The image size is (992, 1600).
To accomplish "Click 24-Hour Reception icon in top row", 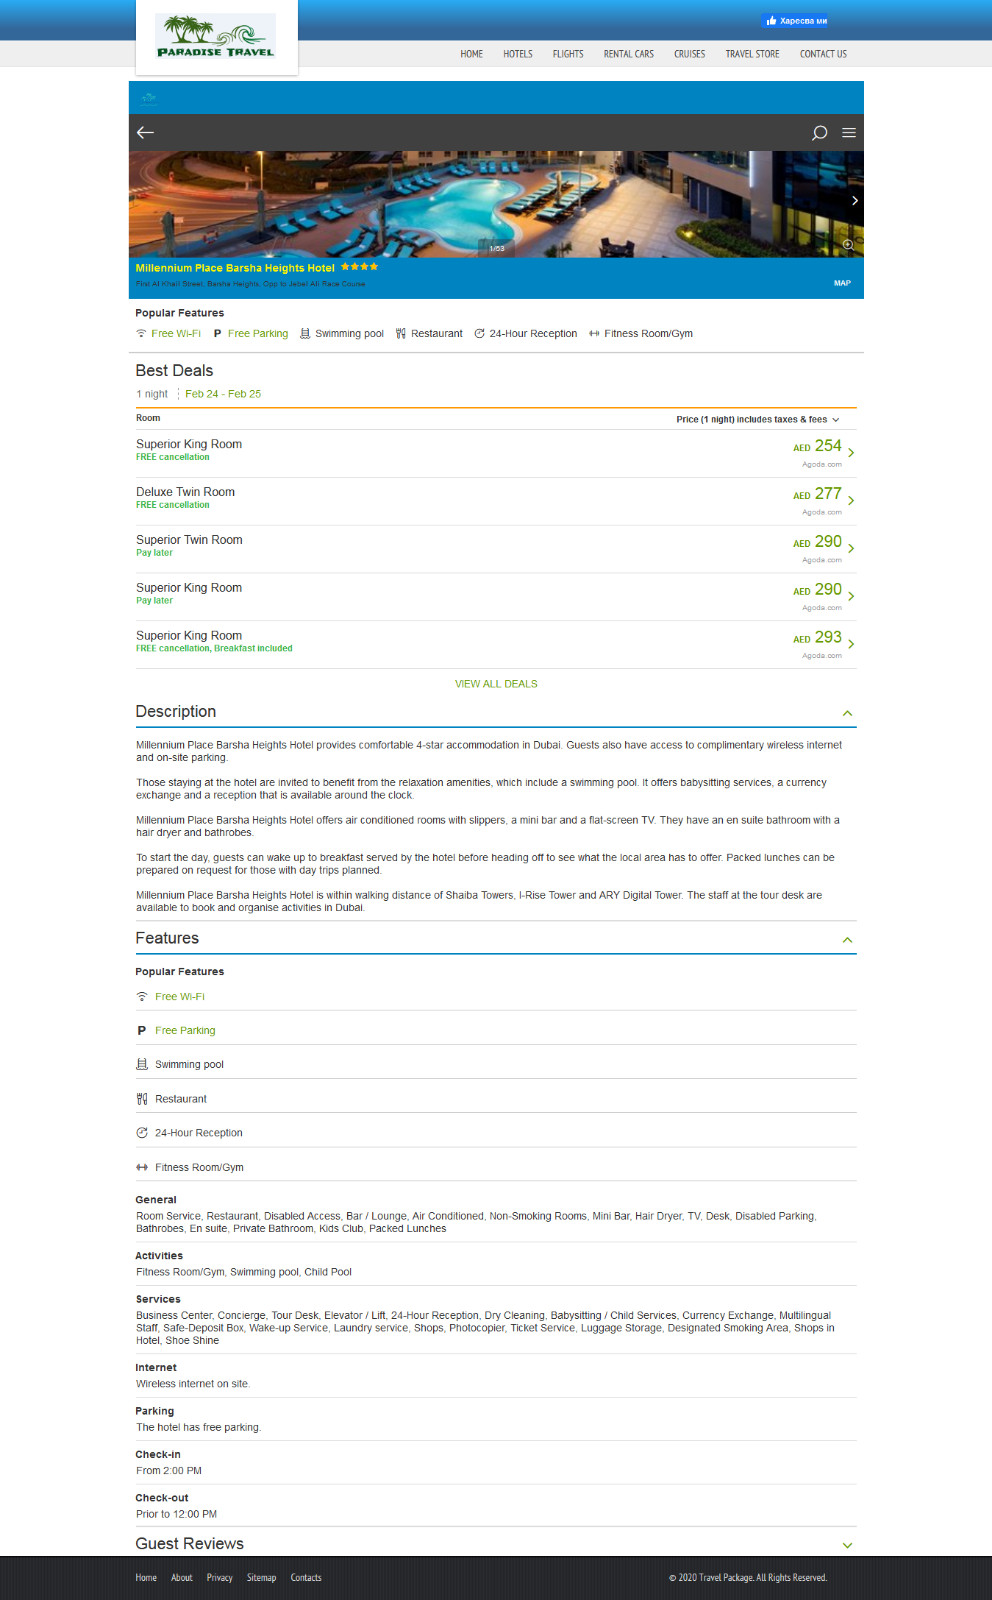I will click(x=479, y=334).
